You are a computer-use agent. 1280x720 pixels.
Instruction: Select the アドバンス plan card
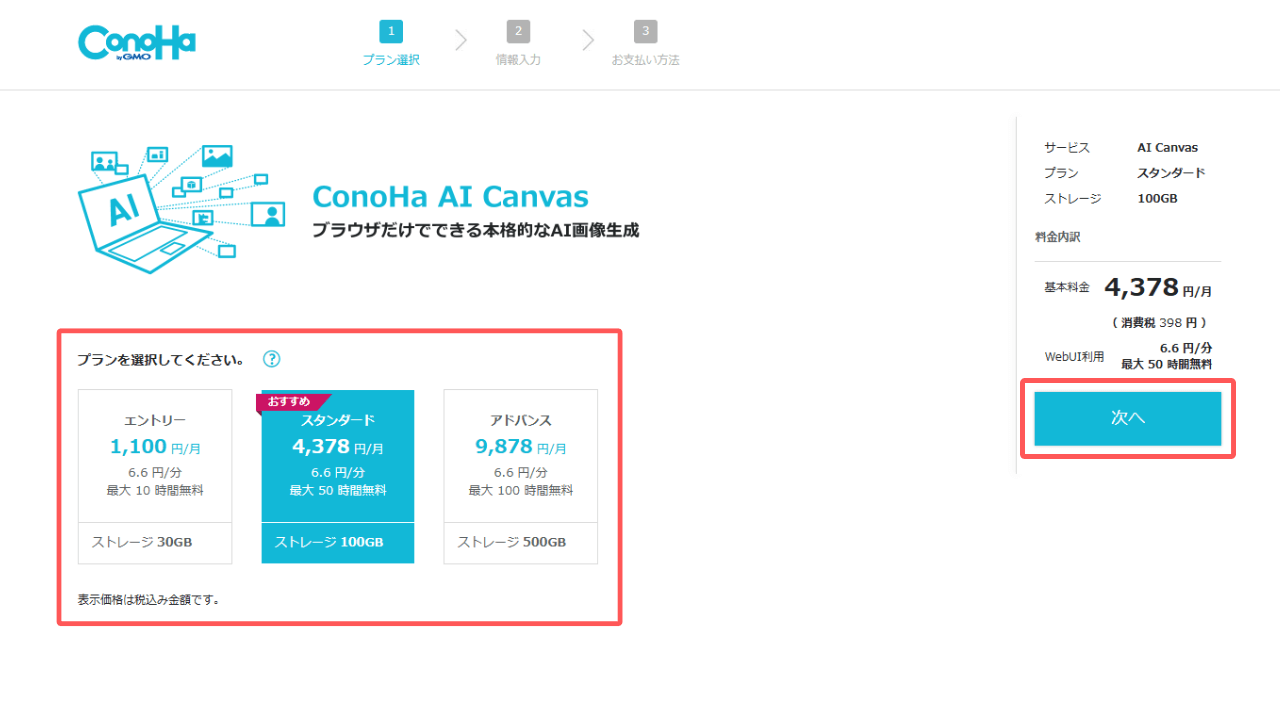[521, 476]
